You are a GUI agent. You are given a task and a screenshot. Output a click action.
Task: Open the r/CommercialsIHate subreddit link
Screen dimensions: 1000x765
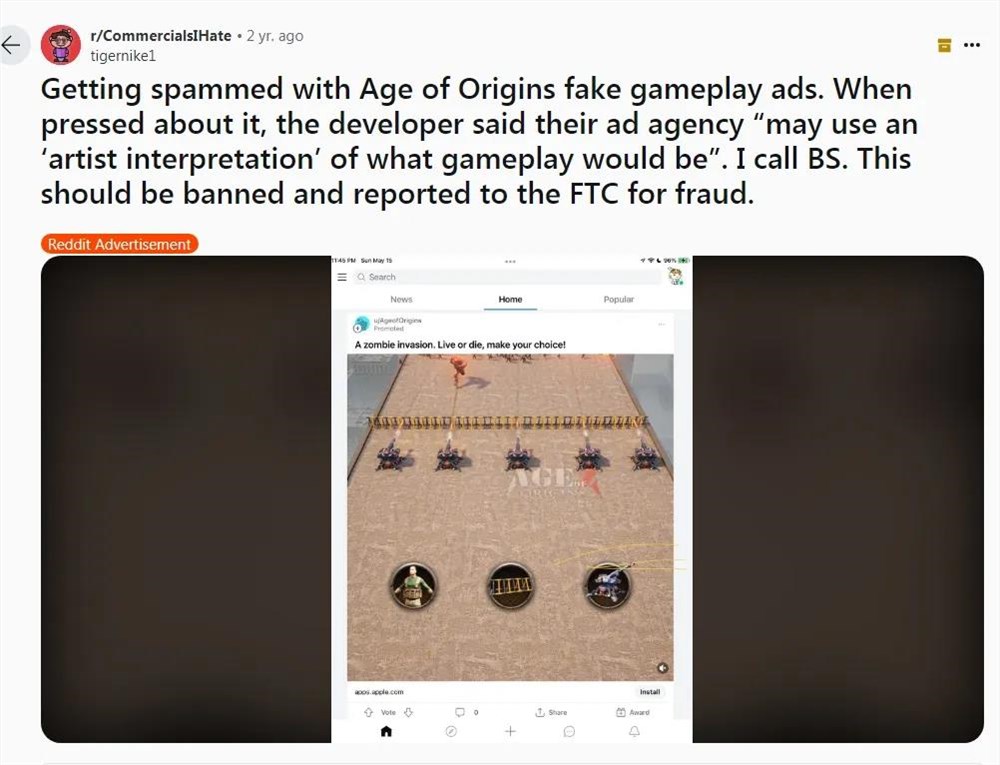pos(161,36)
